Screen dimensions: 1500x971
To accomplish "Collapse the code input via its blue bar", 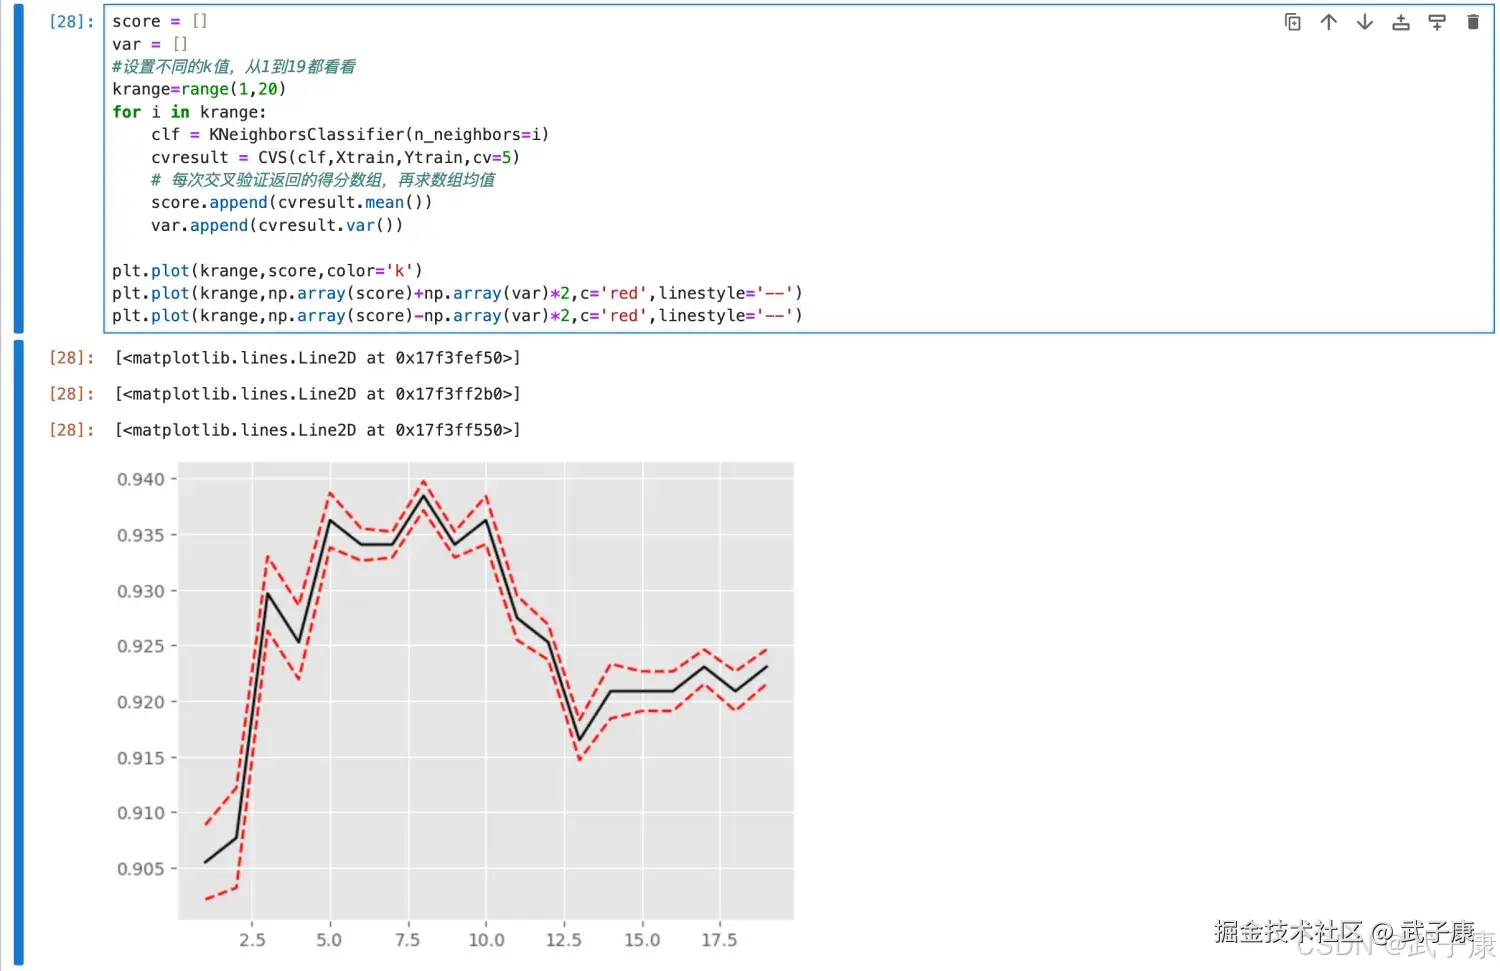I will [x=18, y=168].
